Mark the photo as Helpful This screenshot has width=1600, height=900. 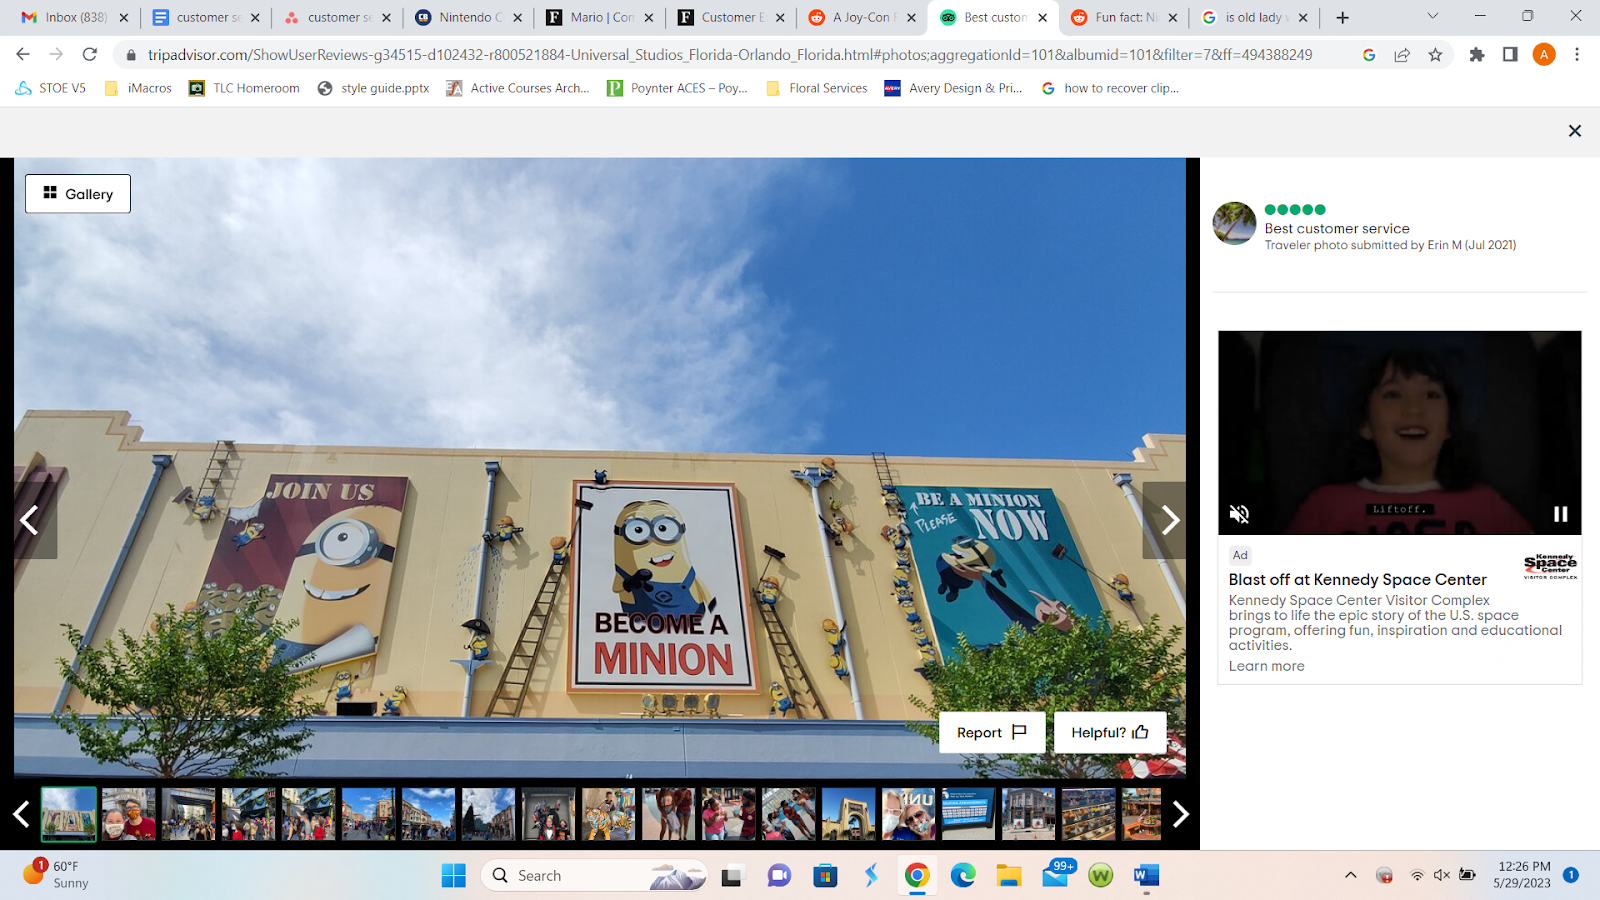pyautogui.click(x=1110, y=733)
